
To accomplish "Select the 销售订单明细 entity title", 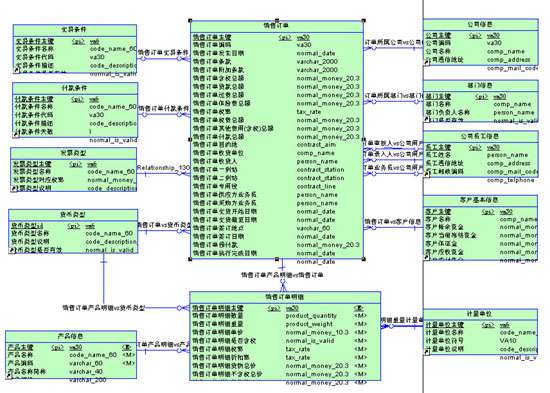I will click(x=284, y=297).
